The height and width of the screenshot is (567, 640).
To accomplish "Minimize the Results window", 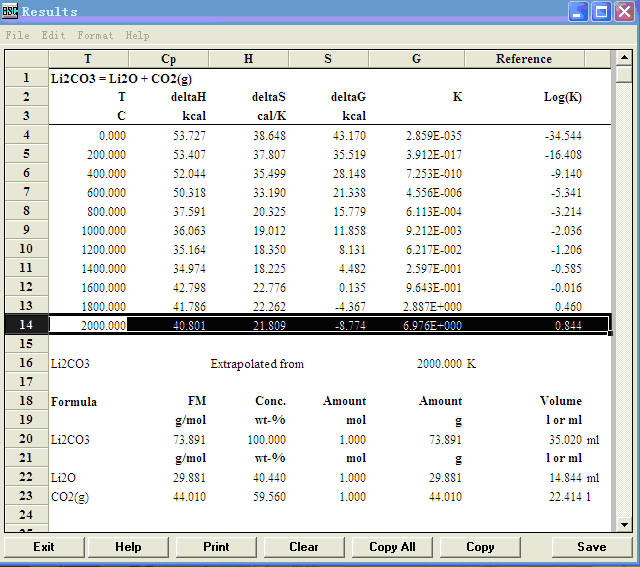I will [x=578, y=11].
